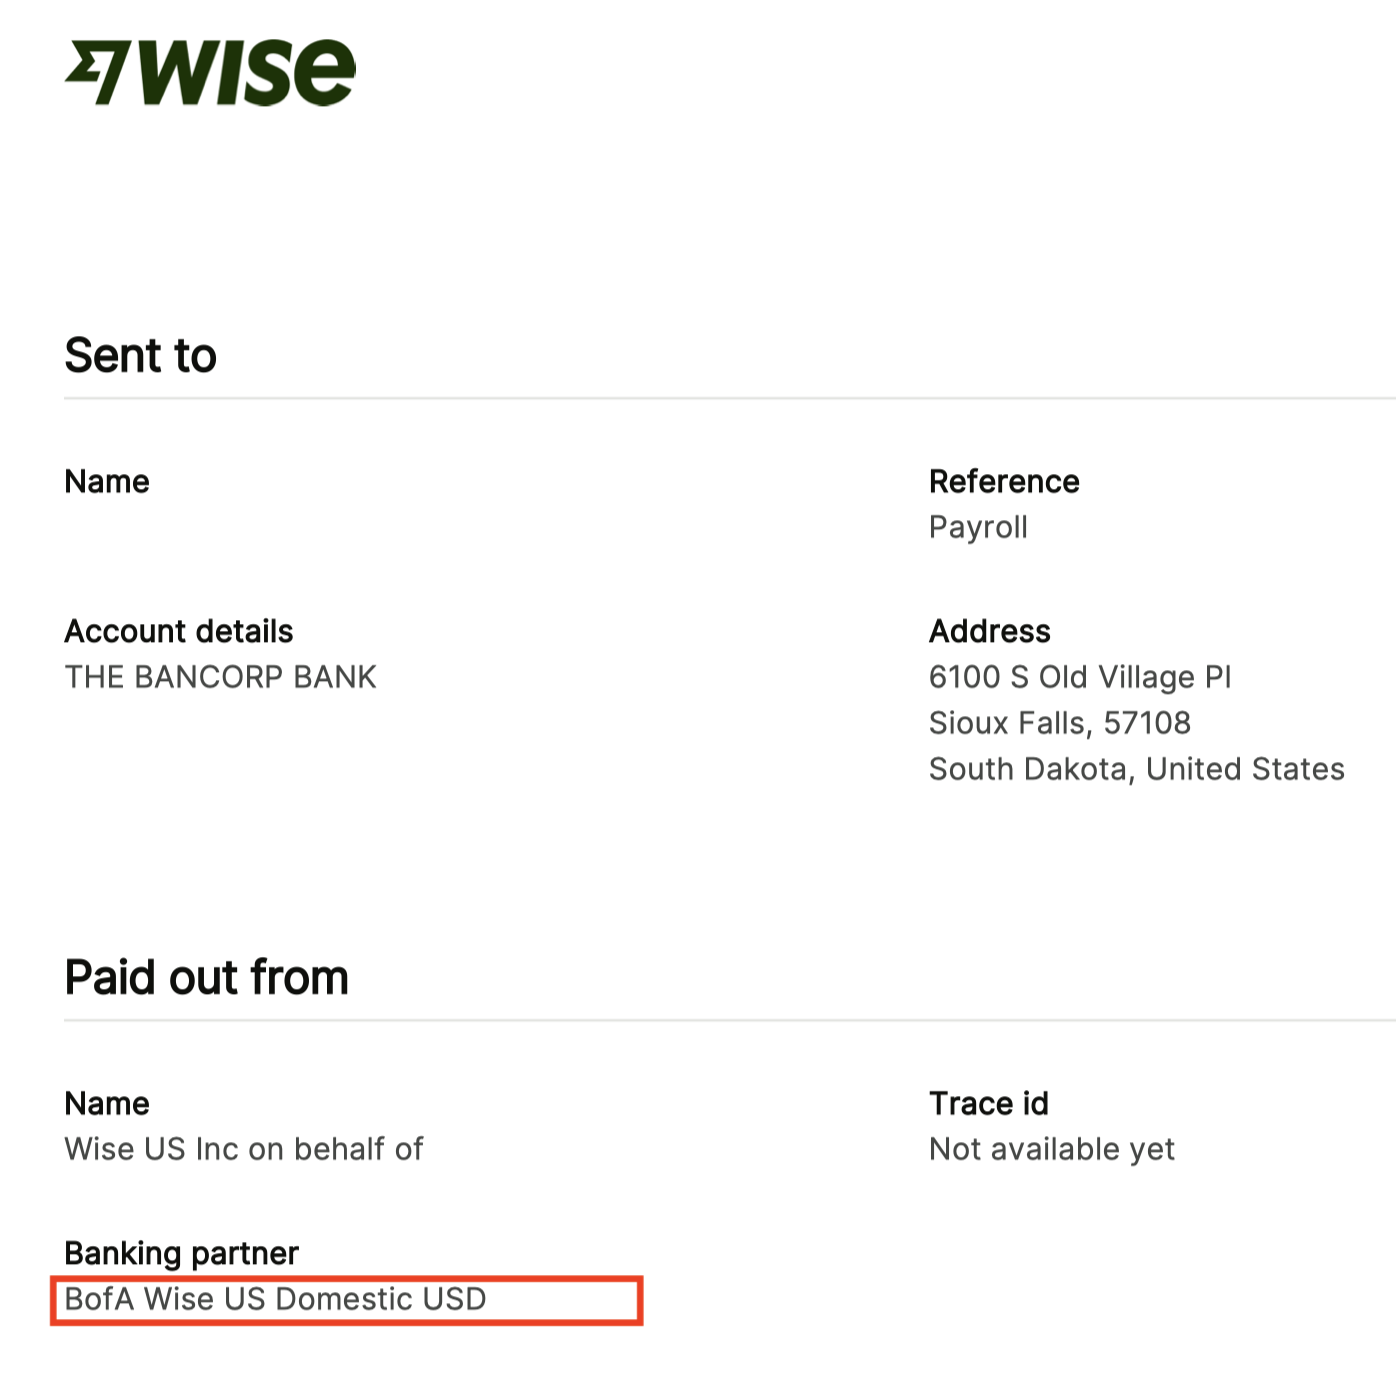Click the divider line below Sent to
Image resolution: width=1396 pixels, height=1396 pixels.
700,398
